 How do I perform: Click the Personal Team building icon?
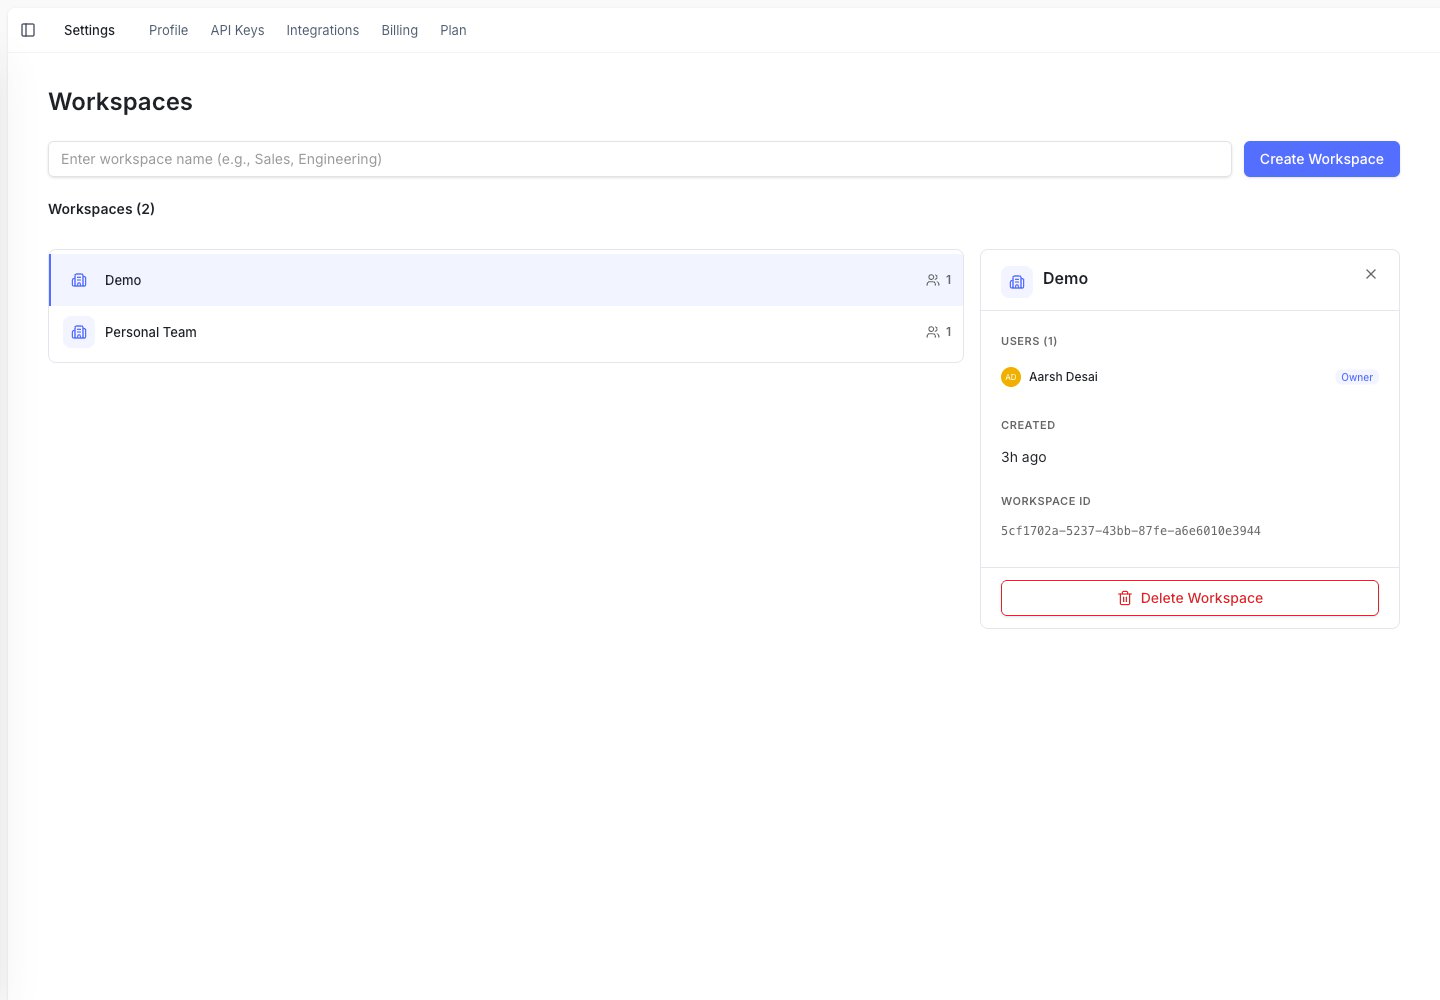tap(79, 332)
